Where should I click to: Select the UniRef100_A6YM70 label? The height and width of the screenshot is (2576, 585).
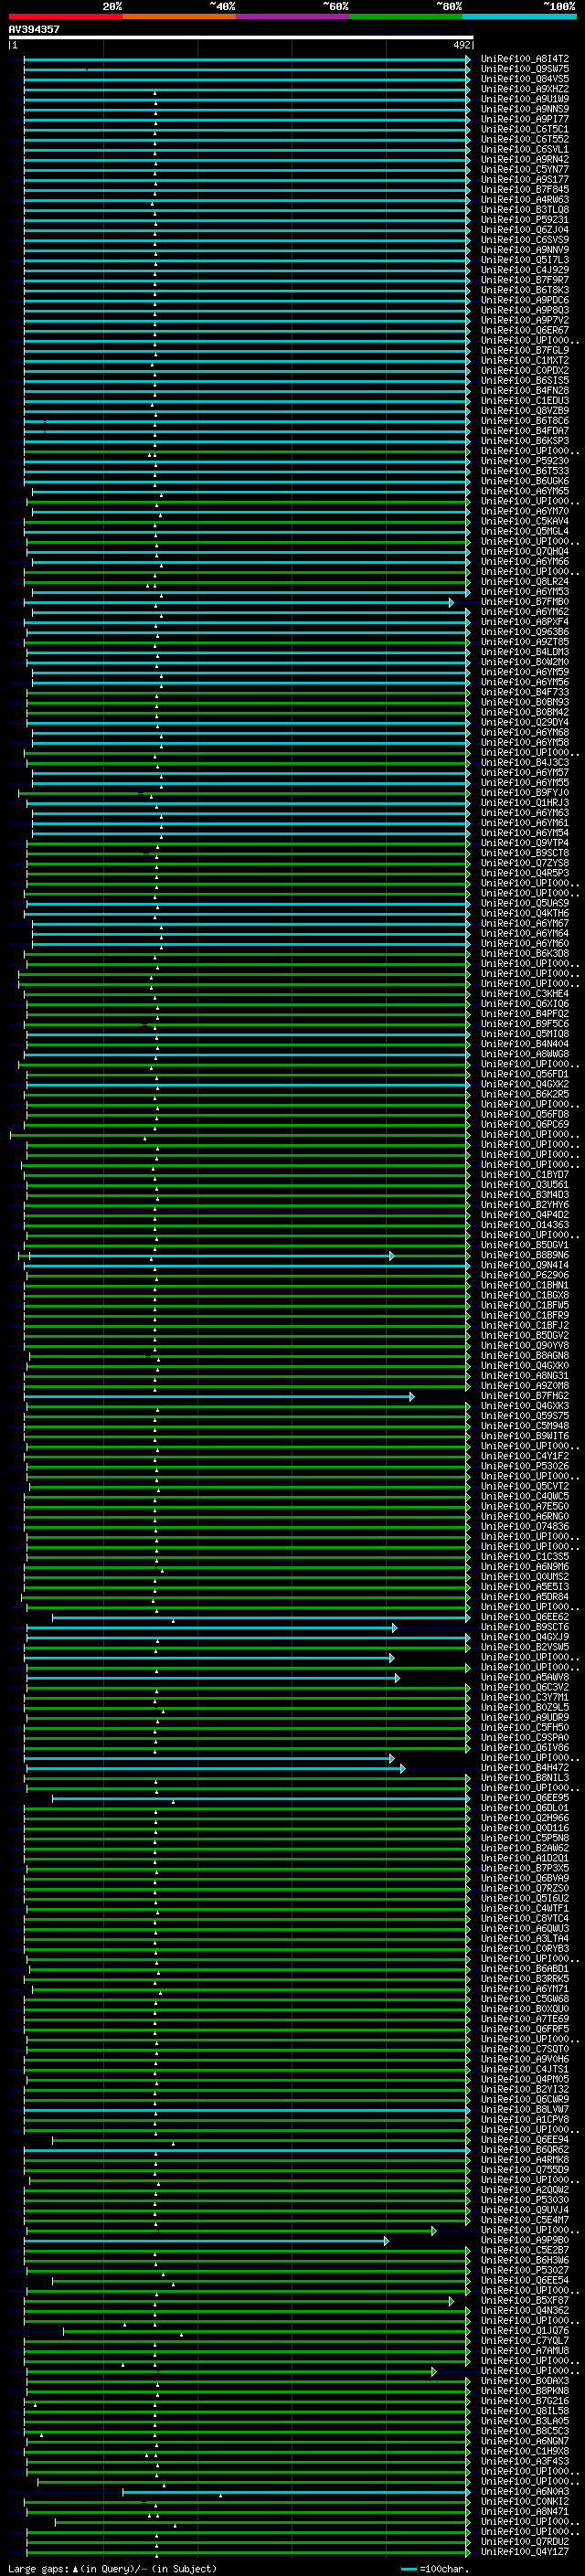coord(525,511)
